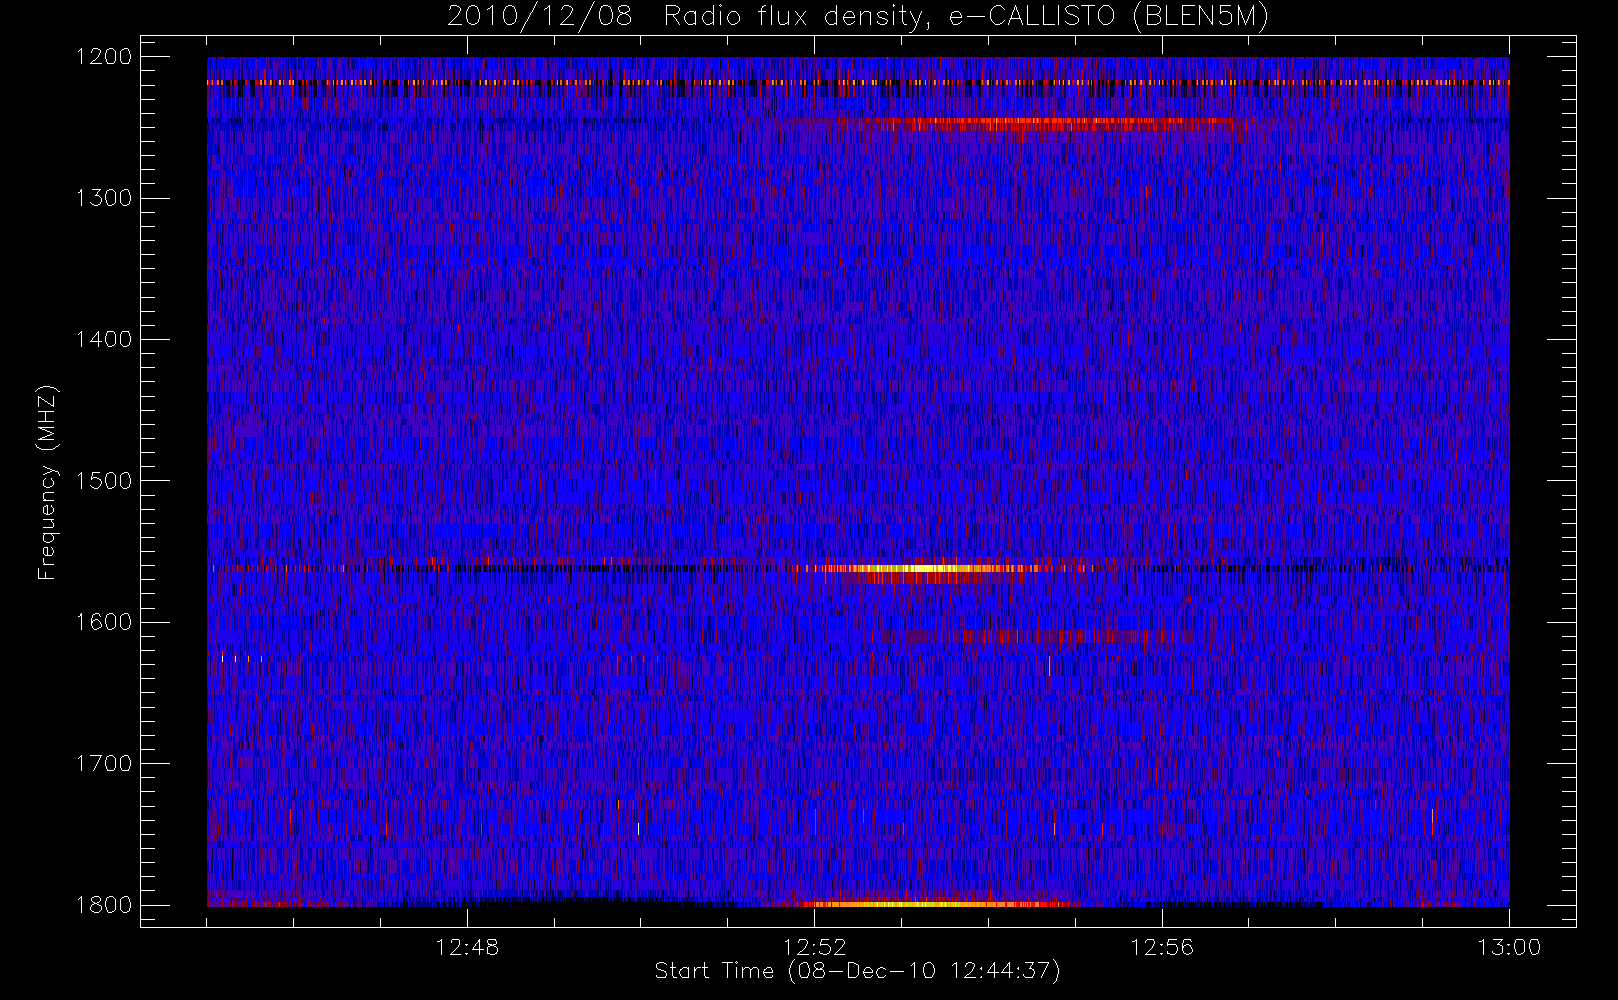Image resolution: width=1618 pixels, height=1000 pixels.
Task: Click the "1700" frequency axis label
Action: (104, 763)
